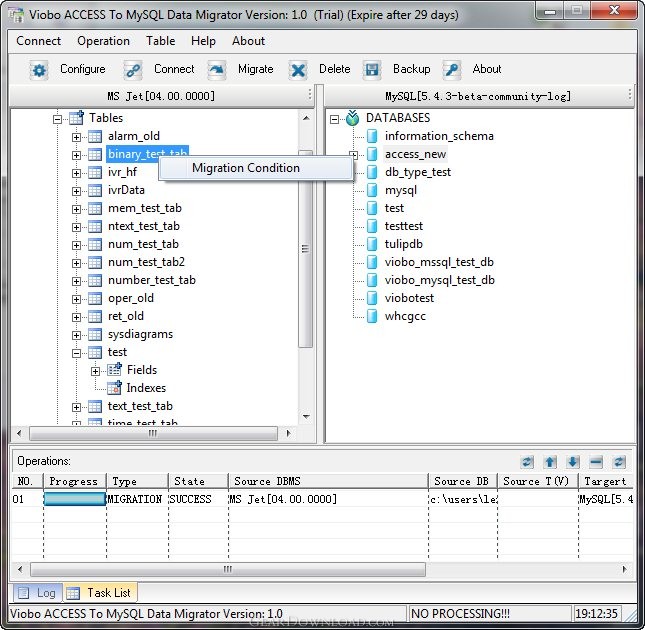The image size is (645, 630).
Task: Select the db_type_test database
Action: (418, 172)
